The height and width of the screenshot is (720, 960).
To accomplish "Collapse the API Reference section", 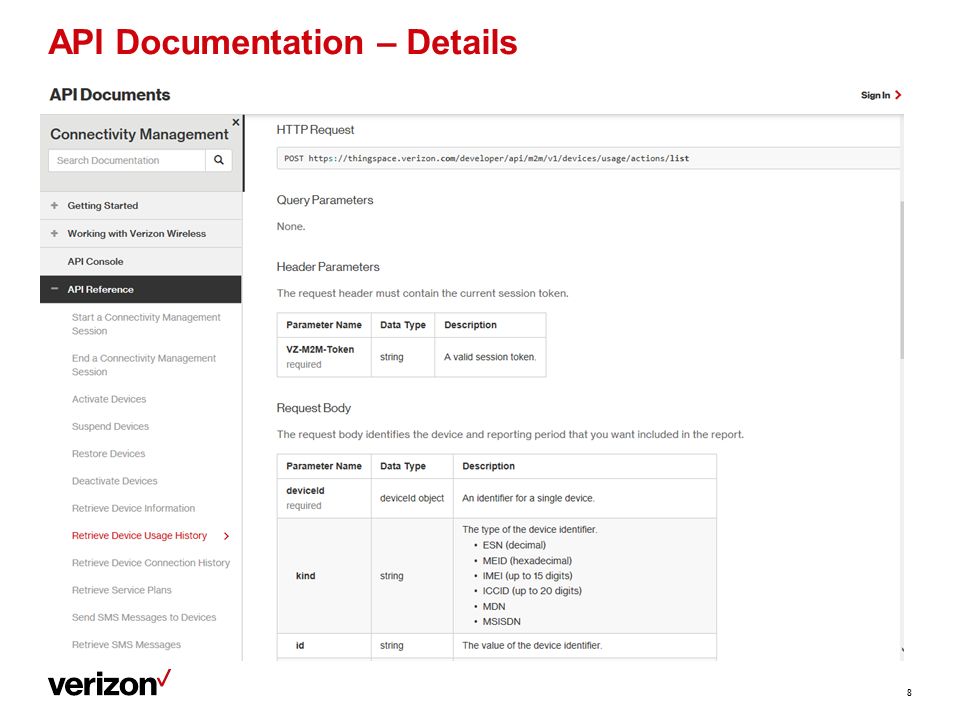I will pyautogui.click(x=54, y=289).
